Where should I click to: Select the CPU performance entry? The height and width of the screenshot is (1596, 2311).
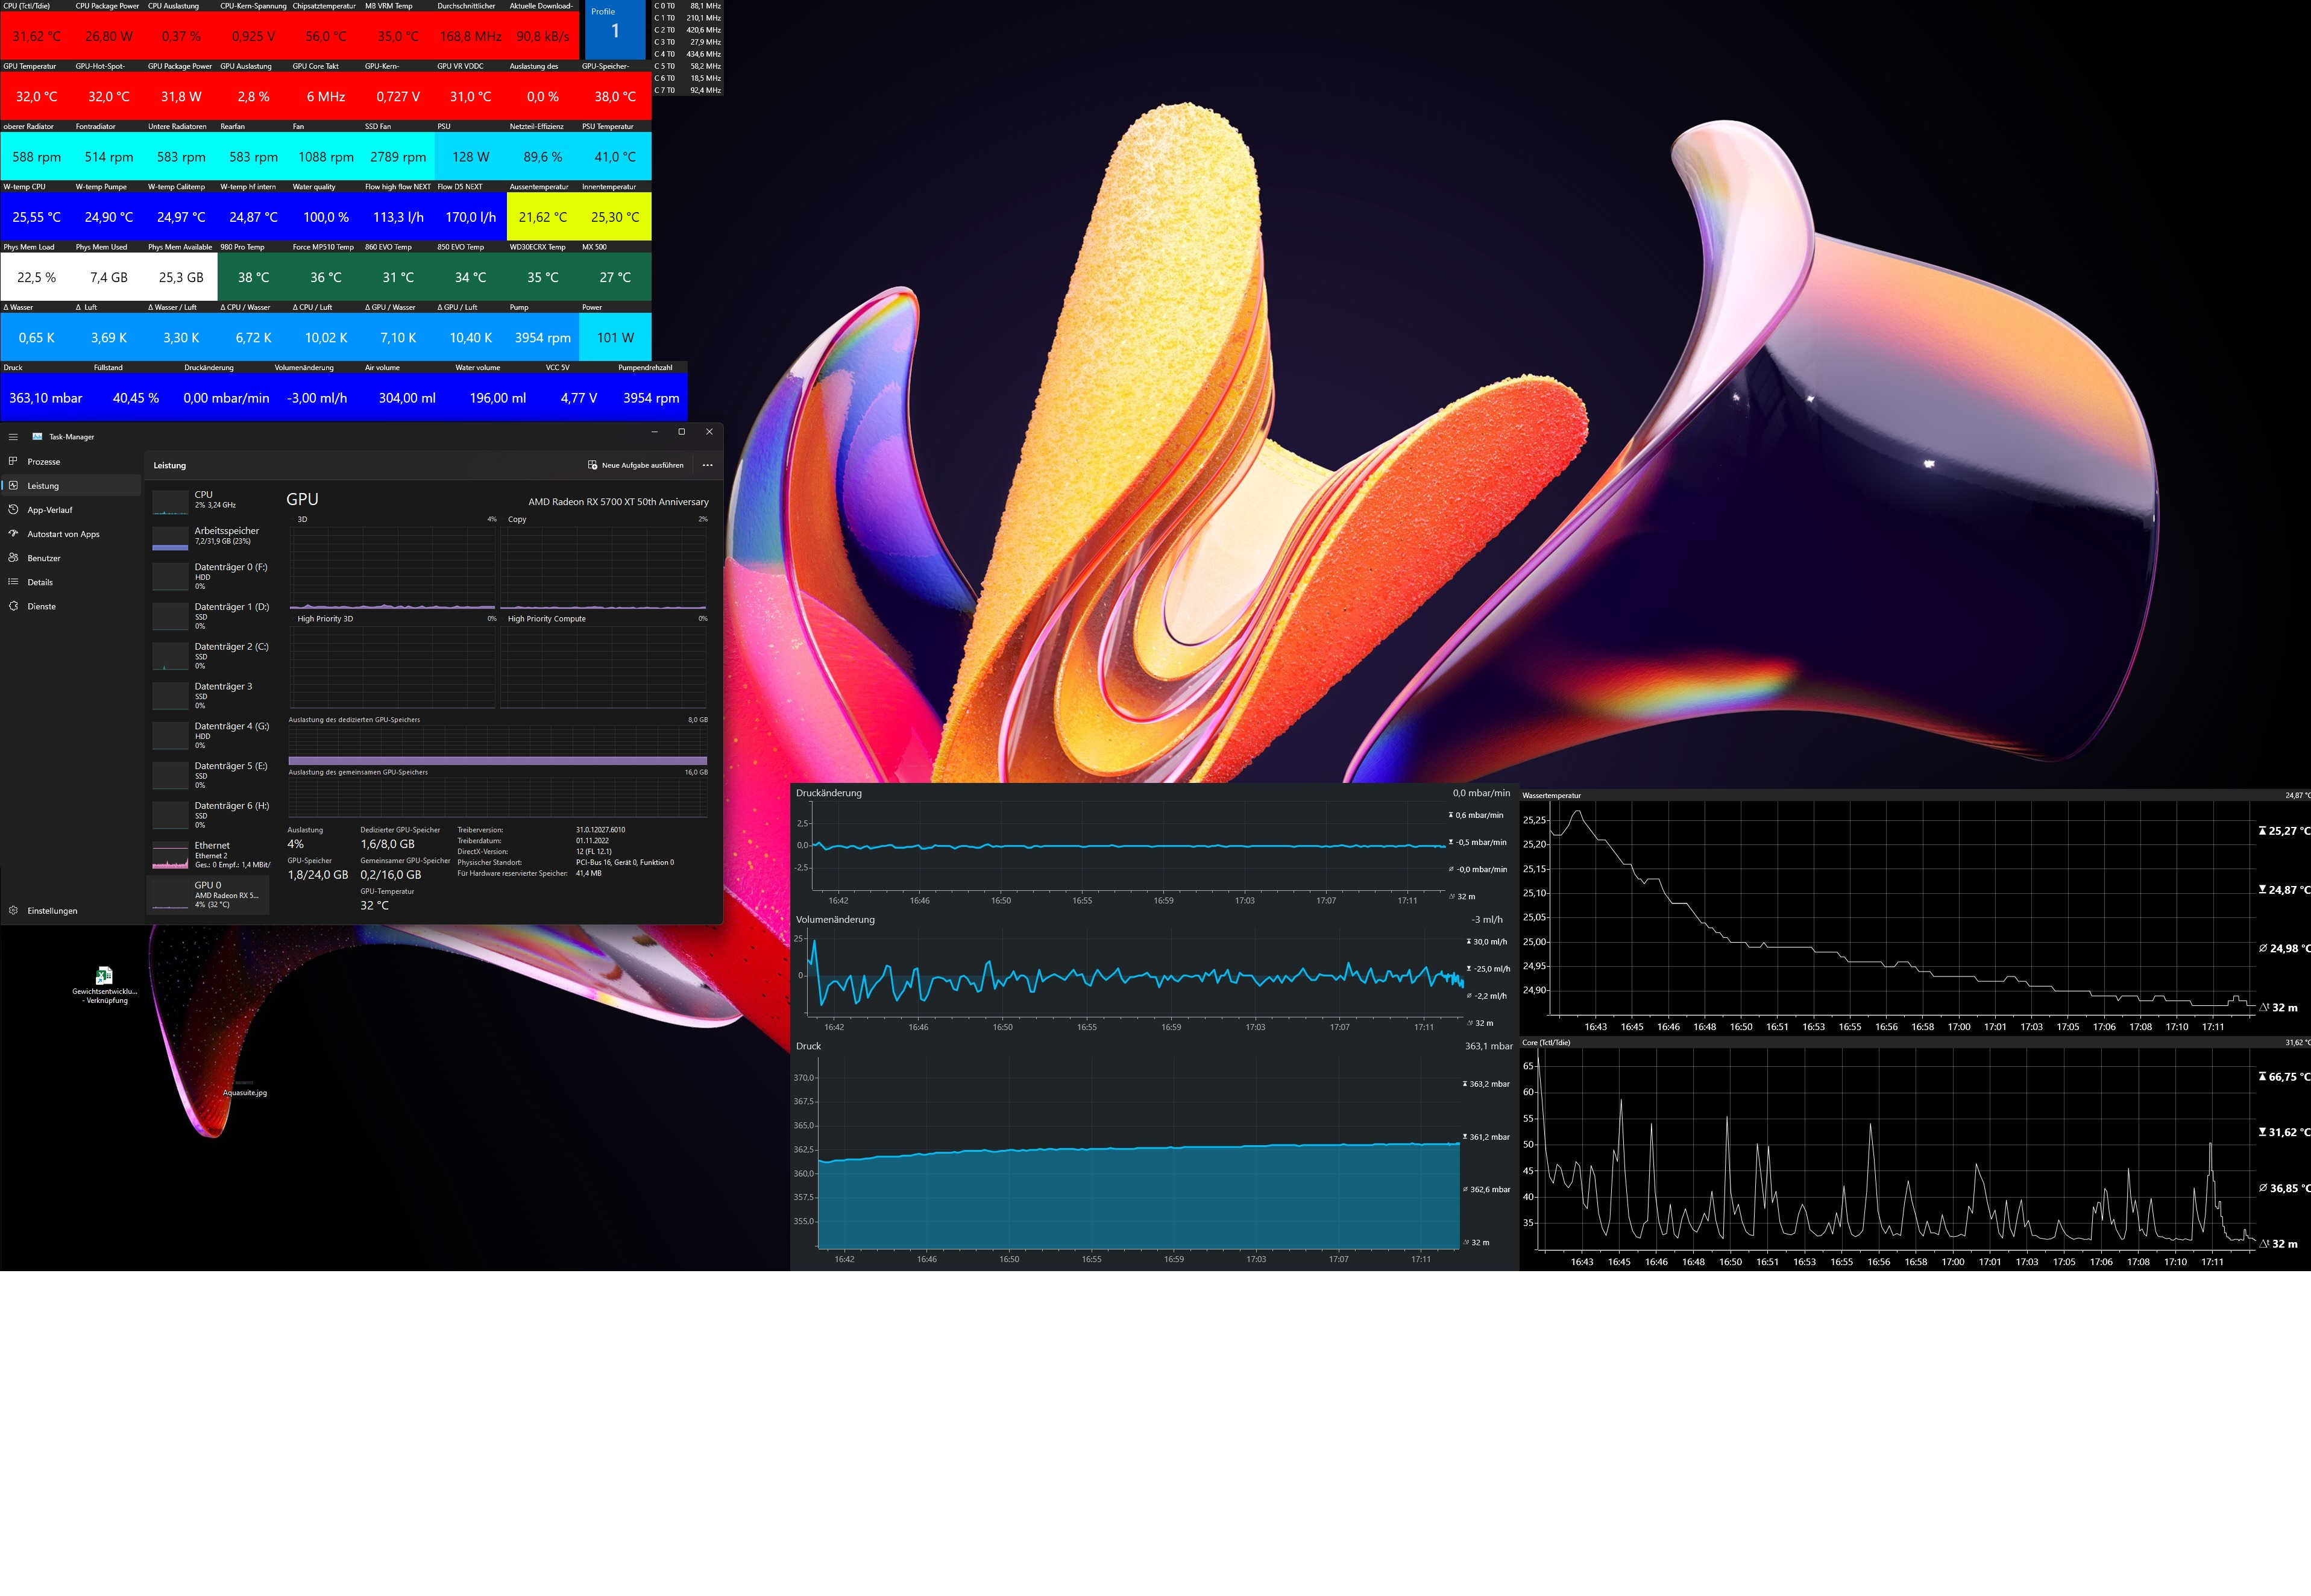[210, 499]
